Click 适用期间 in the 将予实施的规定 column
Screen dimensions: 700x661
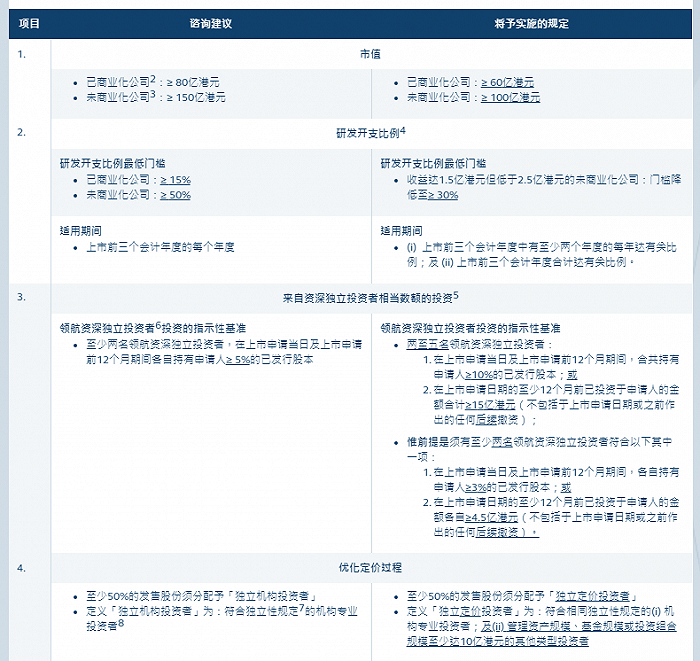point(401,231)
